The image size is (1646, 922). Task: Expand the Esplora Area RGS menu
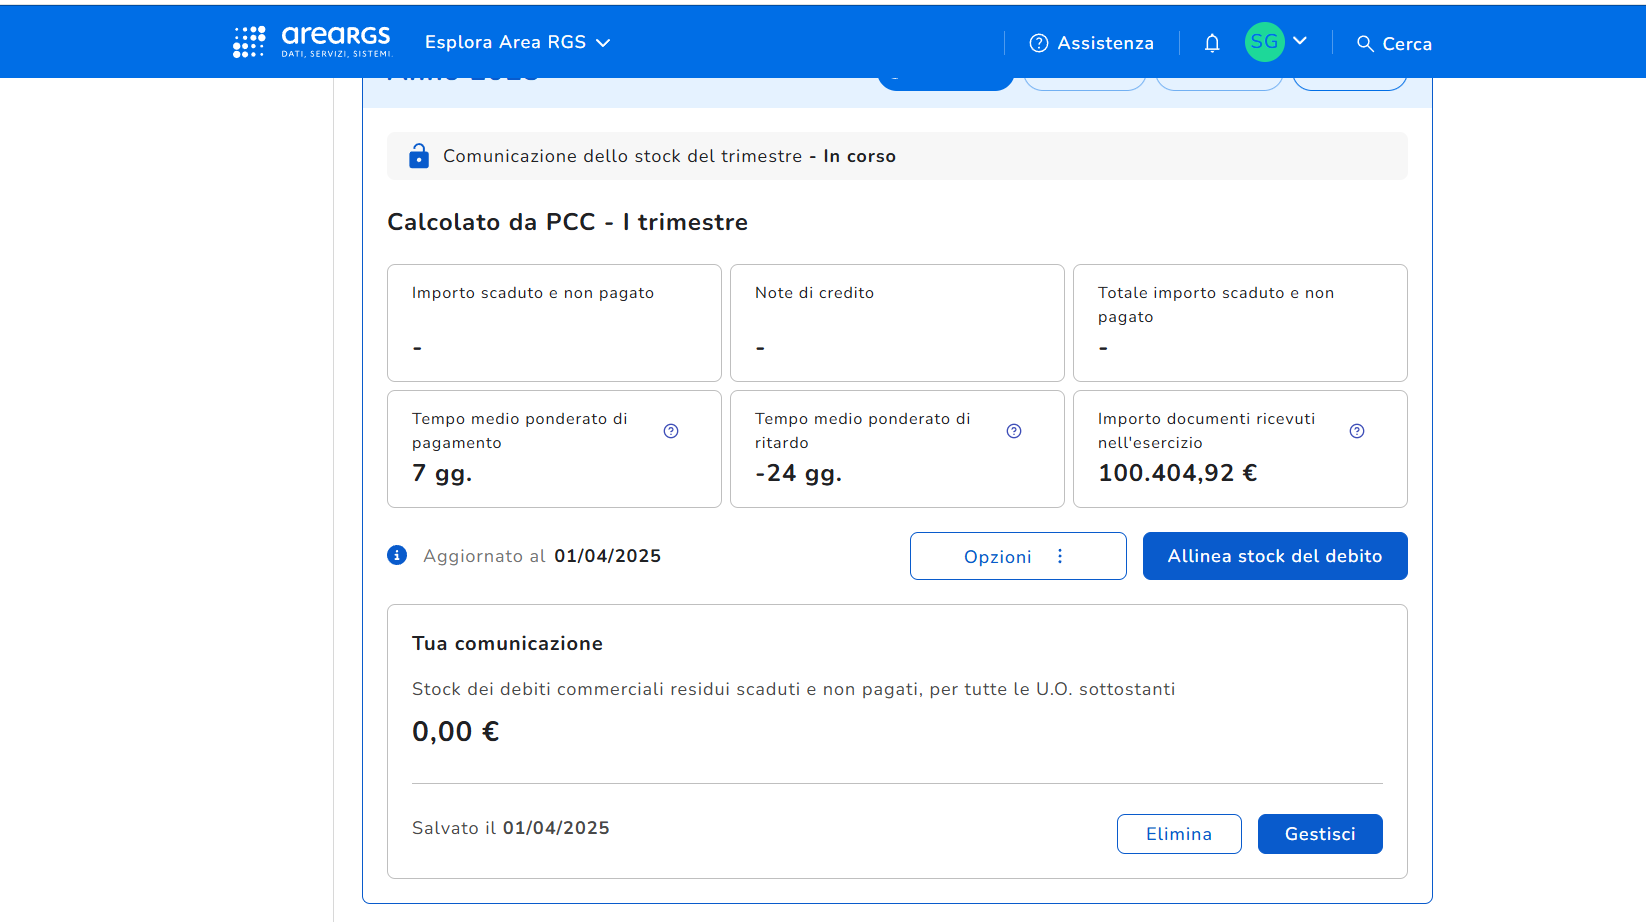517,42
